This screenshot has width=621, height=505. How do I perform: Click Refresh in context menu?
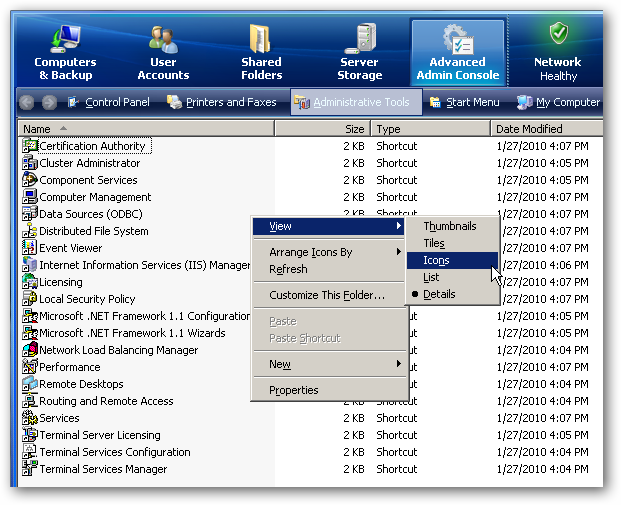tap(328, 269)
